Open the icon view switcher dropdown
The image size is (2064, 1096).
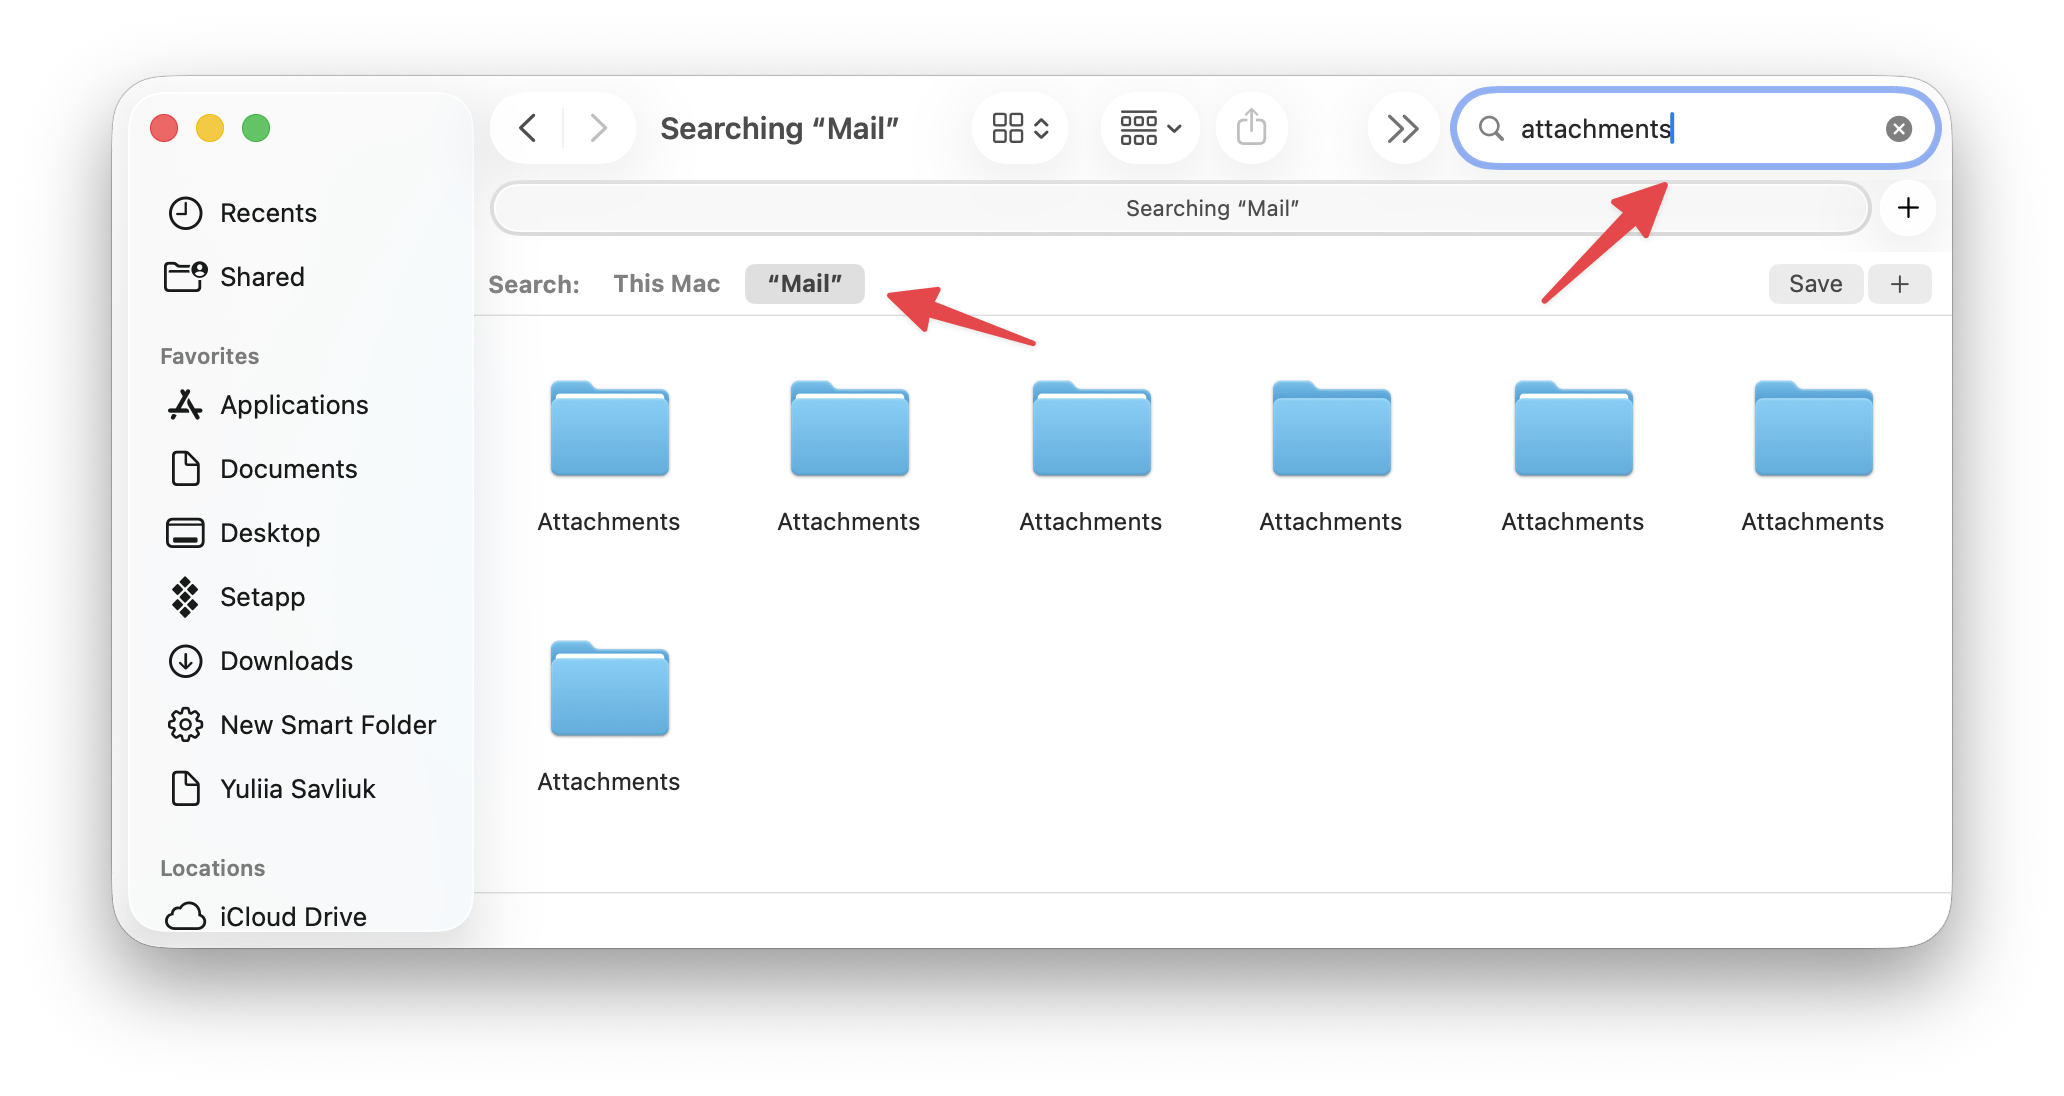1020,128
